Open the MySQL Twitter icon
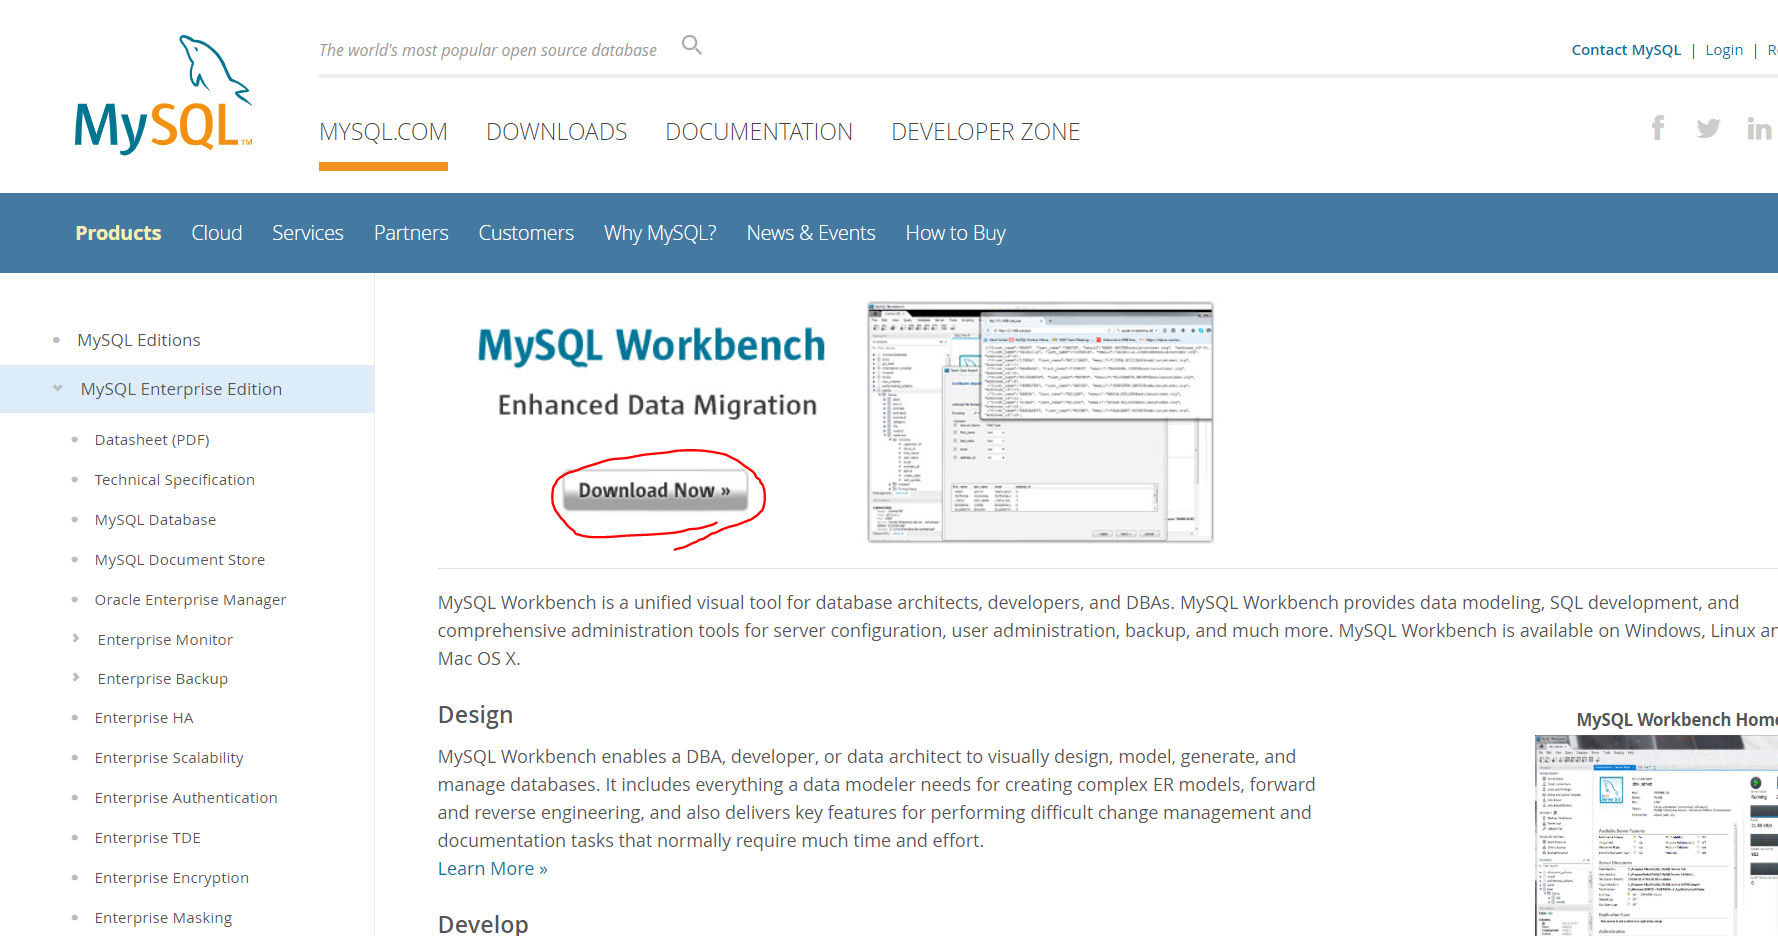The height and width of the screenshot is (936, 1778). [x=1708, y=128]
